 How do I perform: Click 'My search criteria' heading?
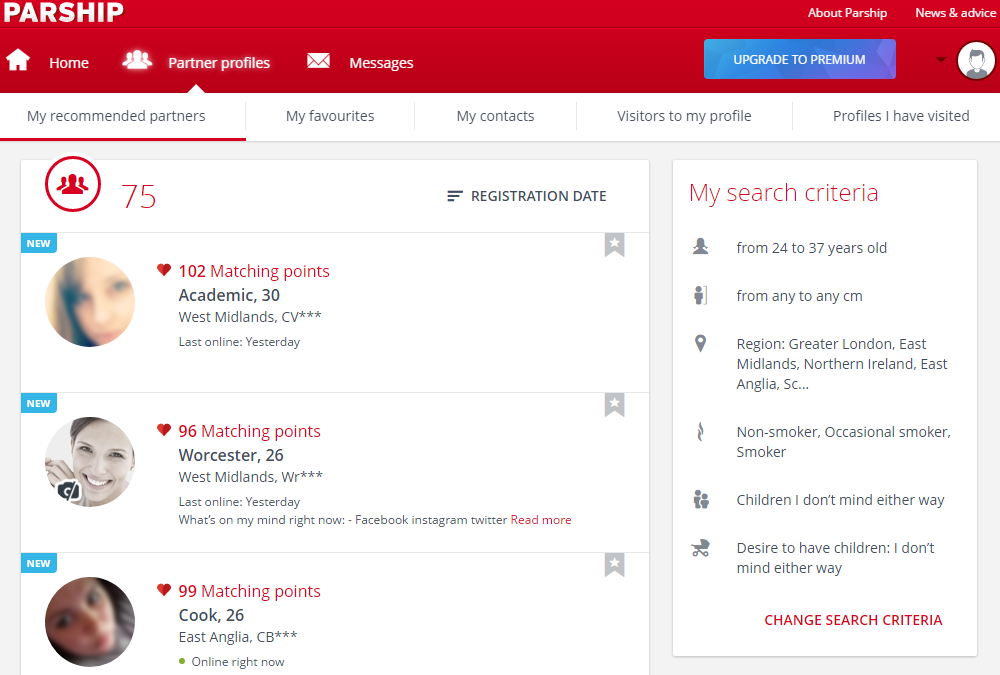[x=784, y=193]
